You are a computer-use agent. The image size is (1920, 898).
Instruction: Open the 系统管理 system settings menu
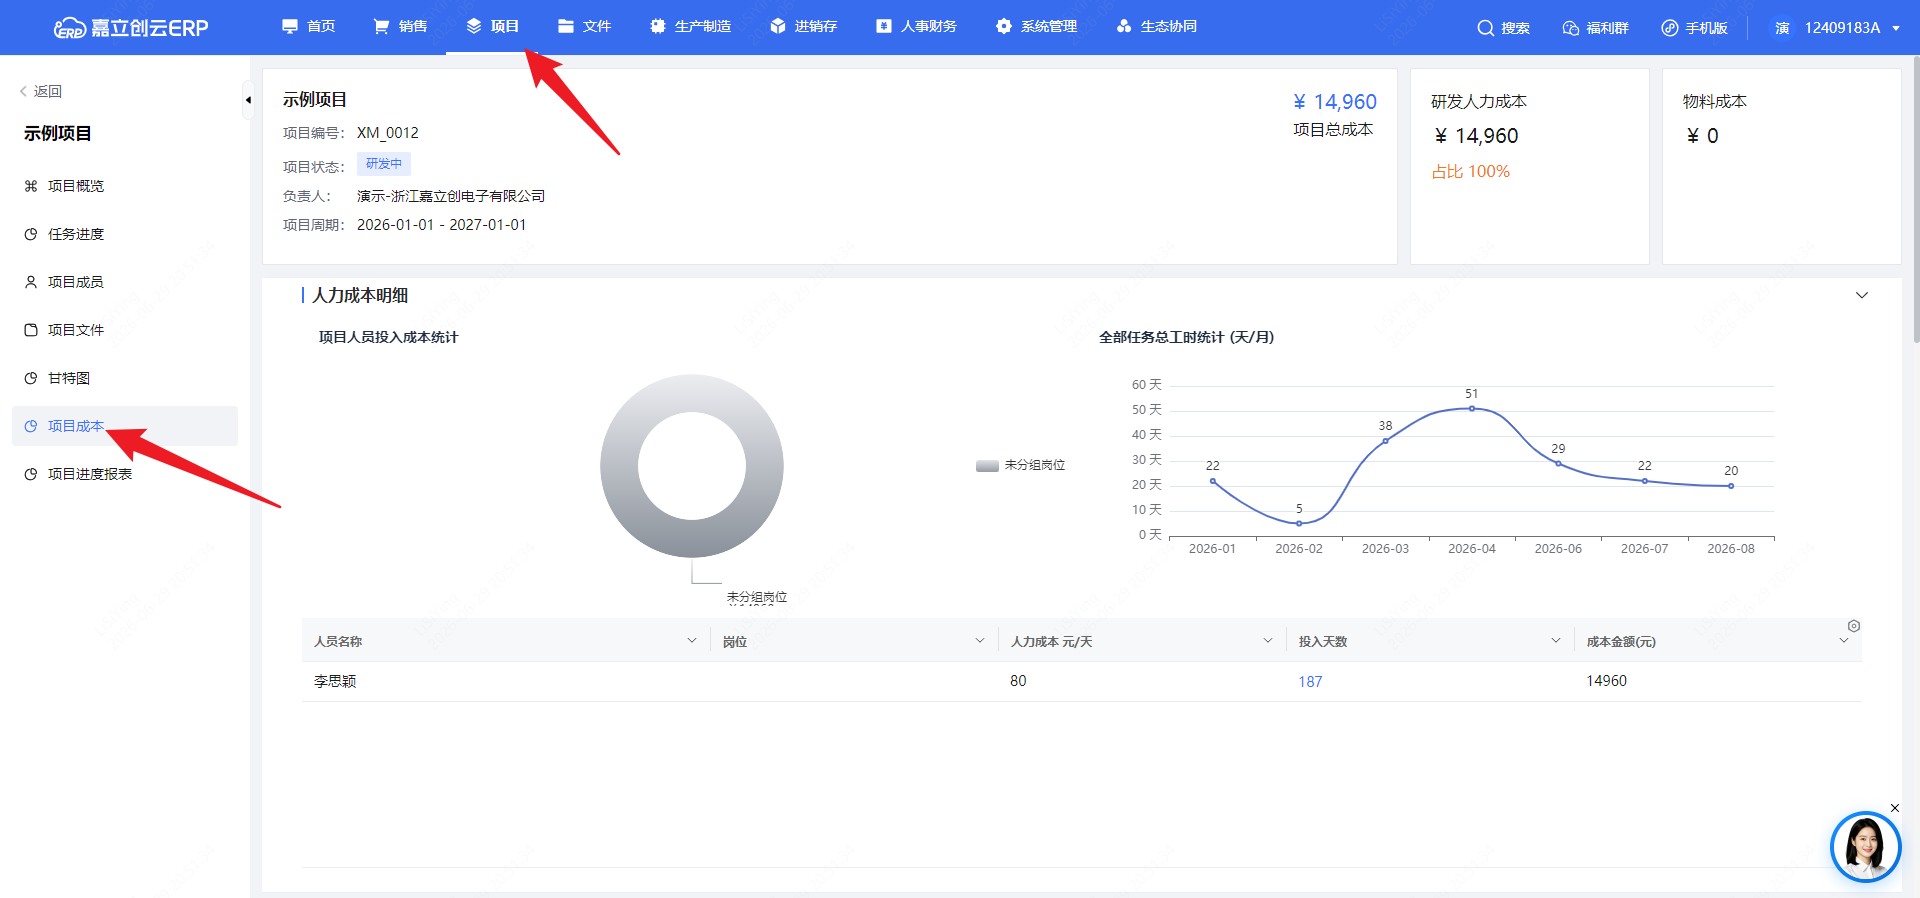pos(1037,26)
